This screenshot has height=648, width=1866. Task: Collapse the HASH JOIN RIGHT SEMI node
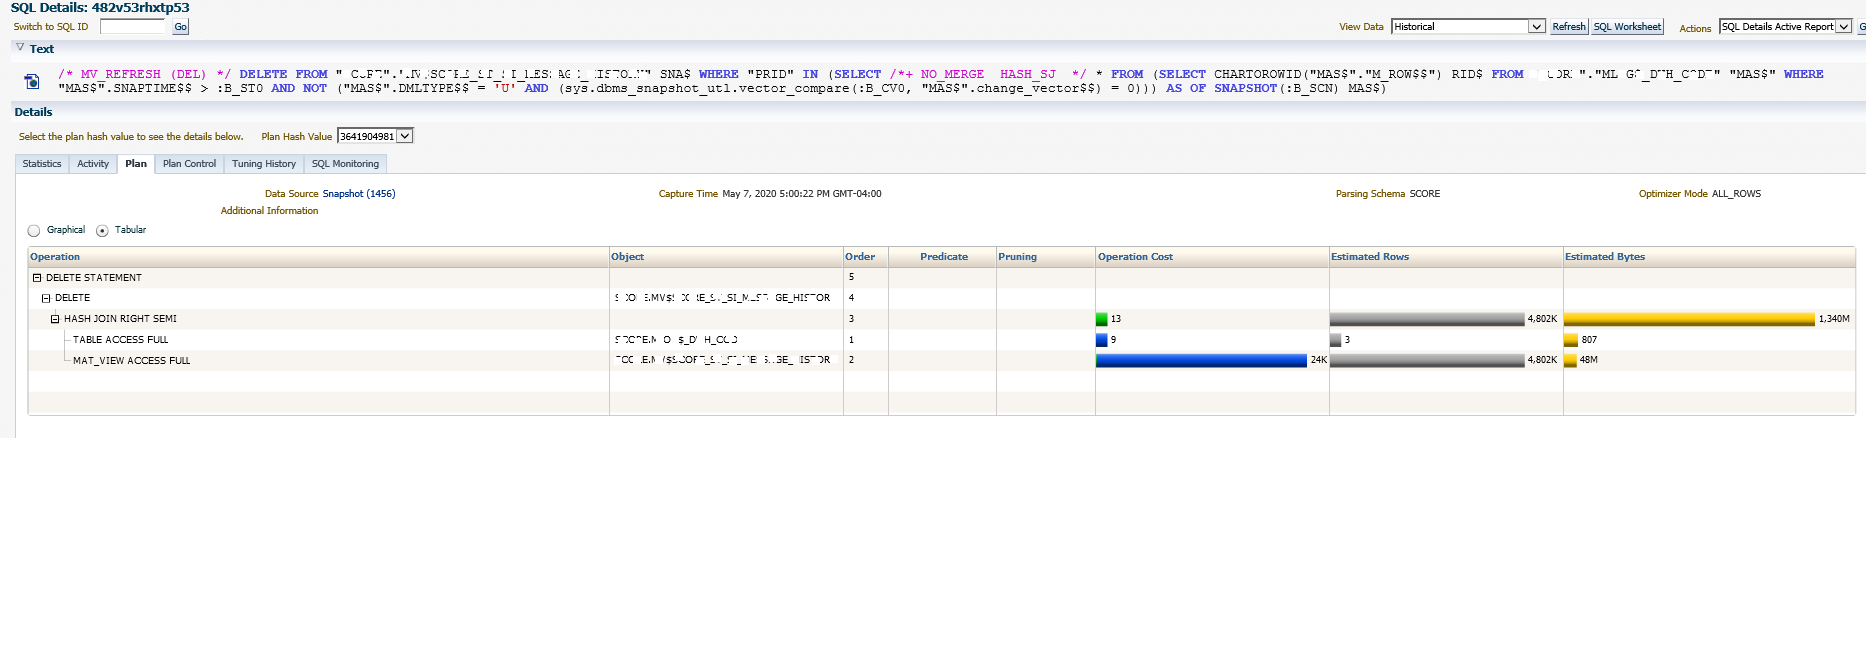point(55,319)
